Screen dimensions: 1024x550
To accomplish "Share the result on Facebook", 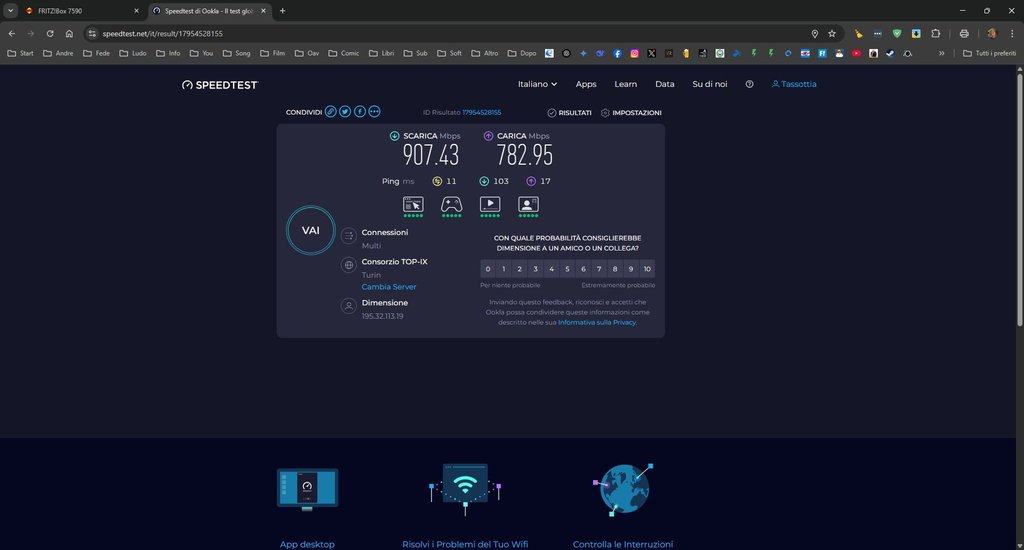I will (x=360, y=112).
